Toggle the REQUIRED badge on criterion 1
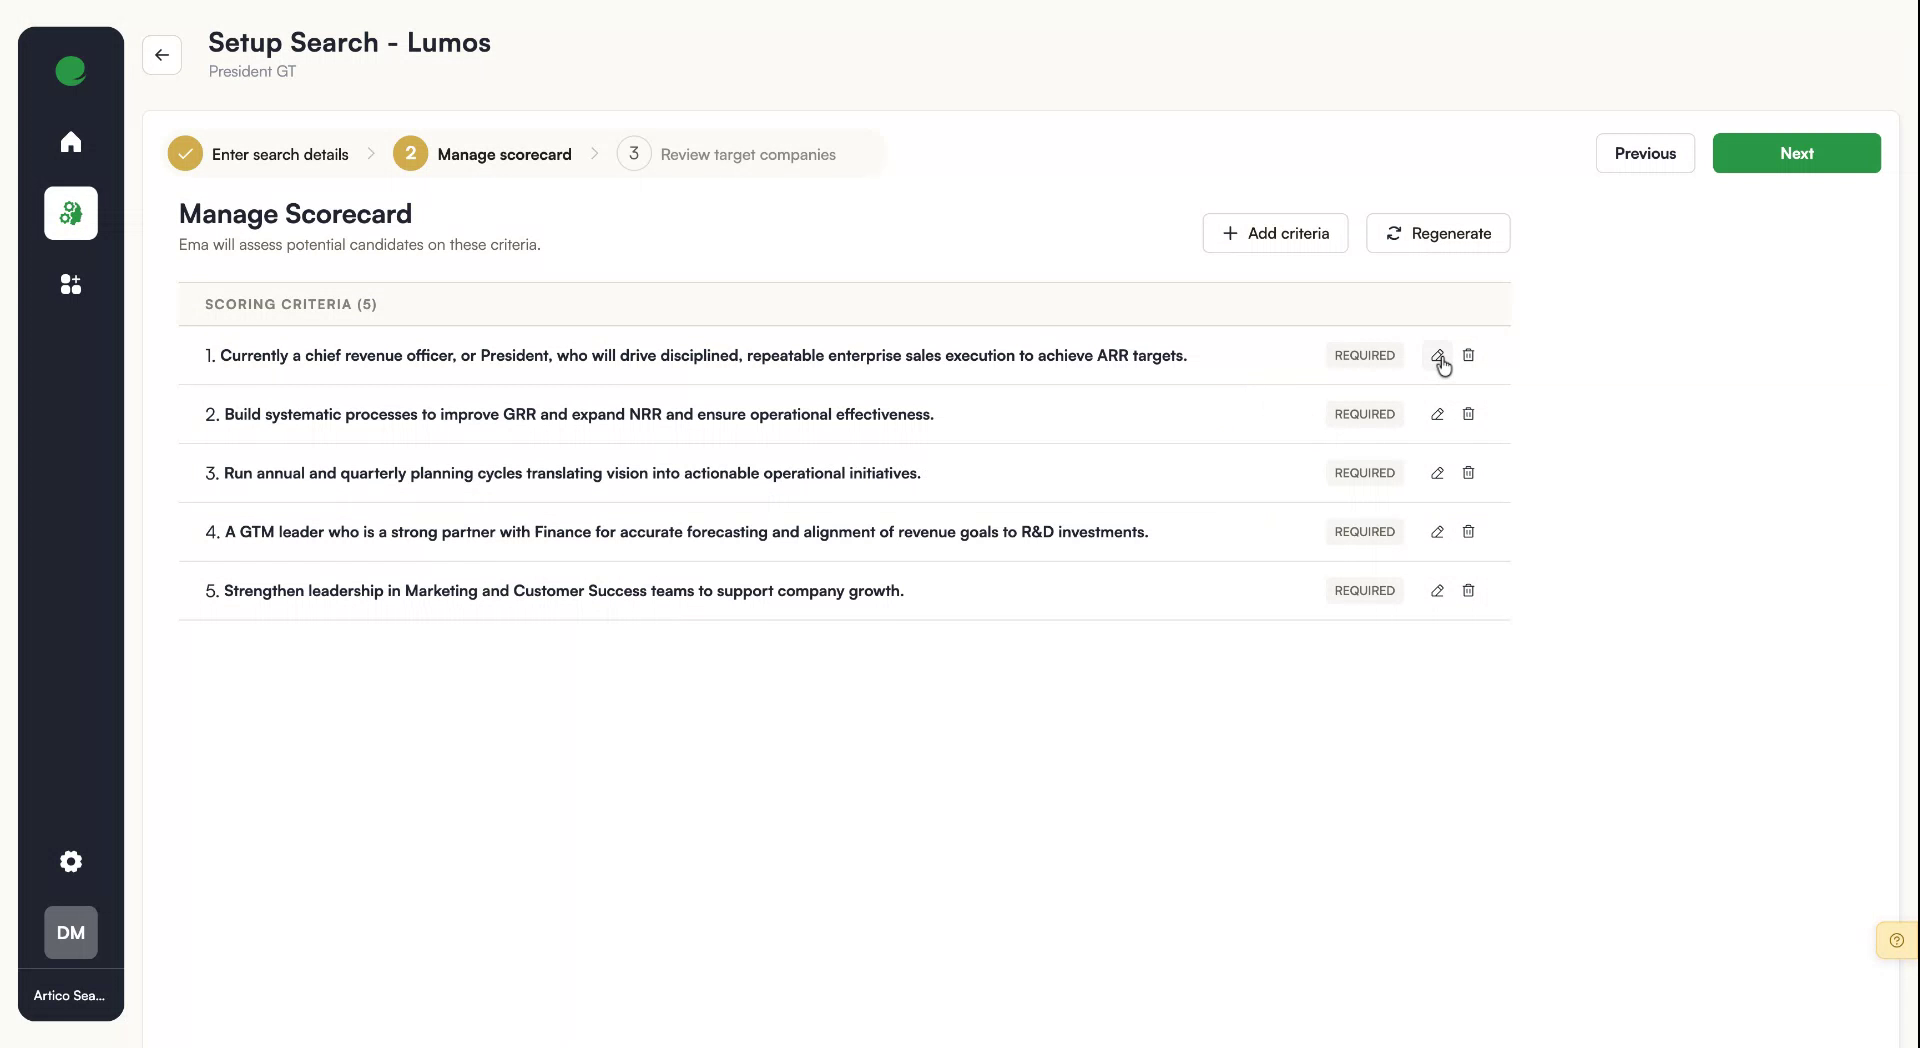 click(1364, 355)
